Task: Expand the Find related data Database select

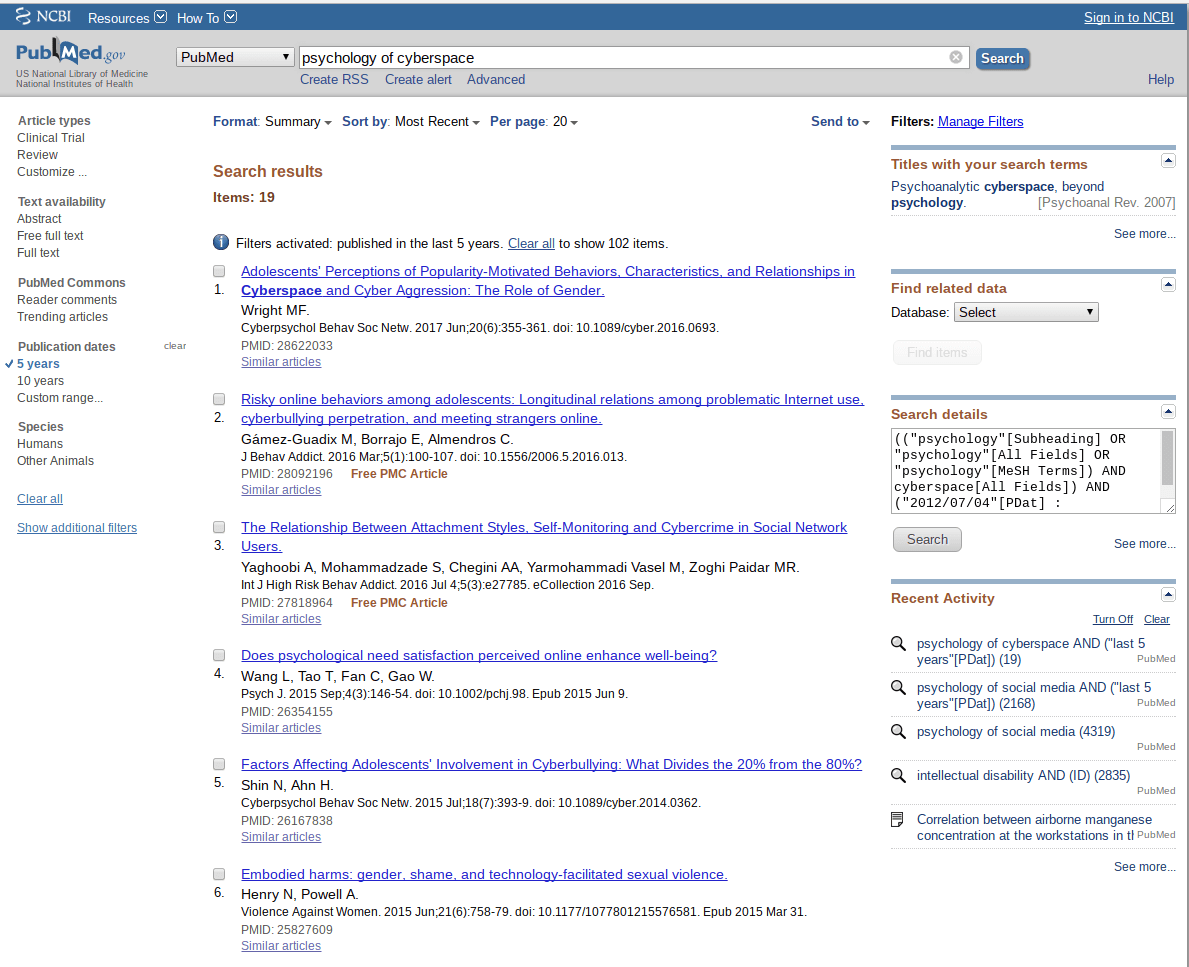Action: pyautogui.click(x=1025, y=312)
